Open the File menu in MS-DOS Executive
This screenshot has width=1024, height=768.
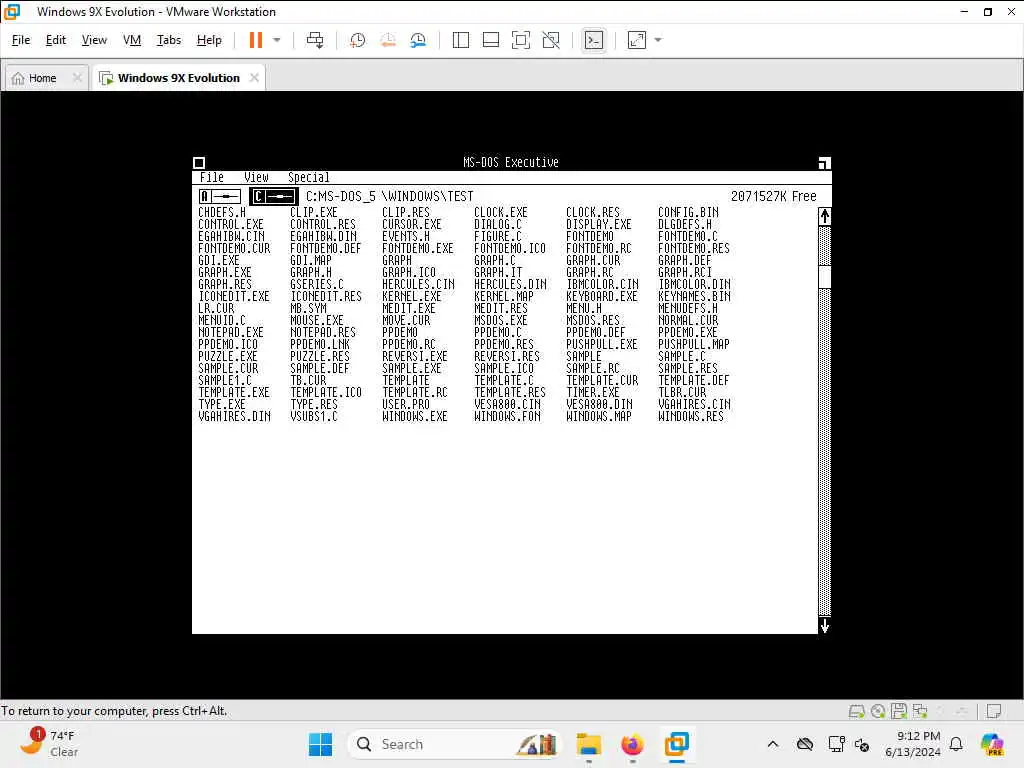(x=212, y=178)
